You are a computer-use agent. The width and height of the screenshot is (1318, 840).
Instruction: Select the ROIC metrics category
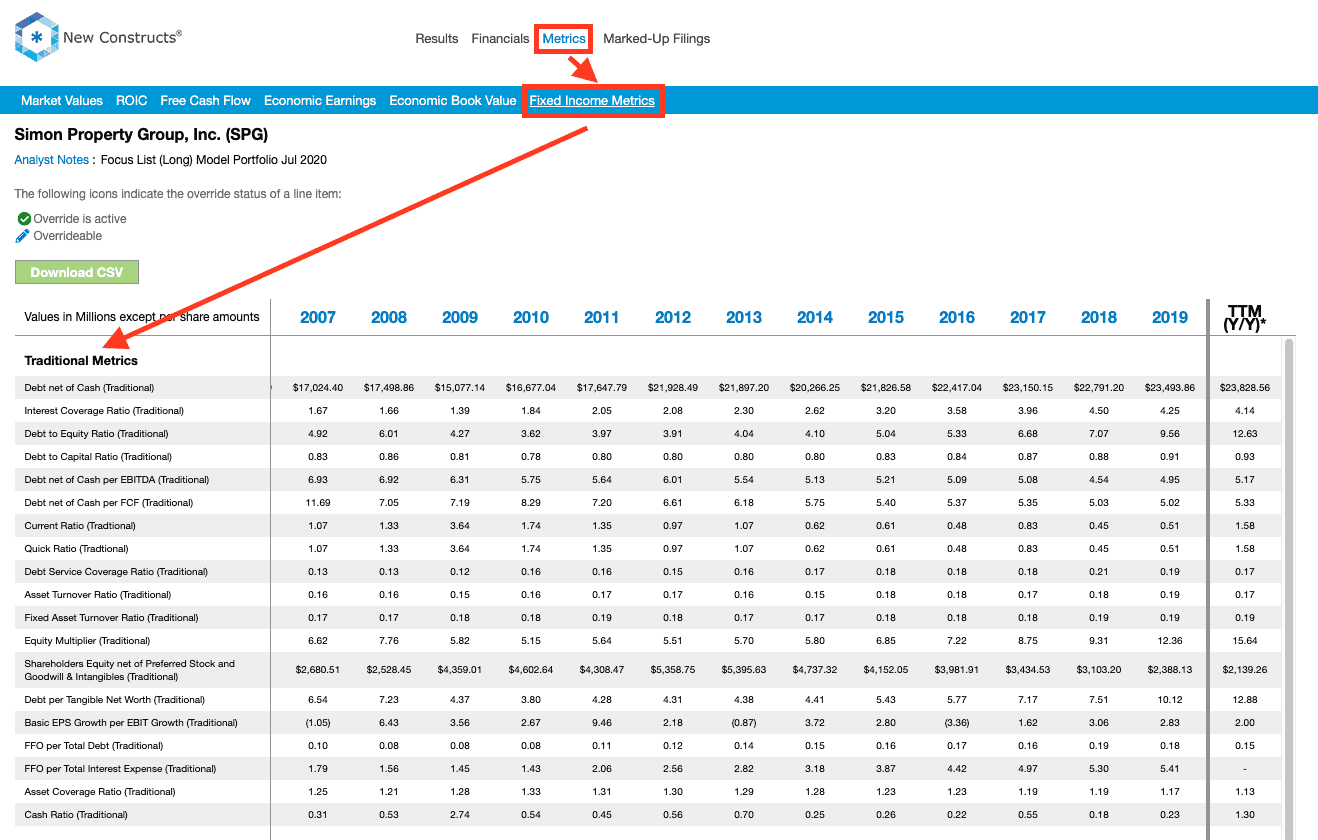pyautogui.click(x=130, y=100)
